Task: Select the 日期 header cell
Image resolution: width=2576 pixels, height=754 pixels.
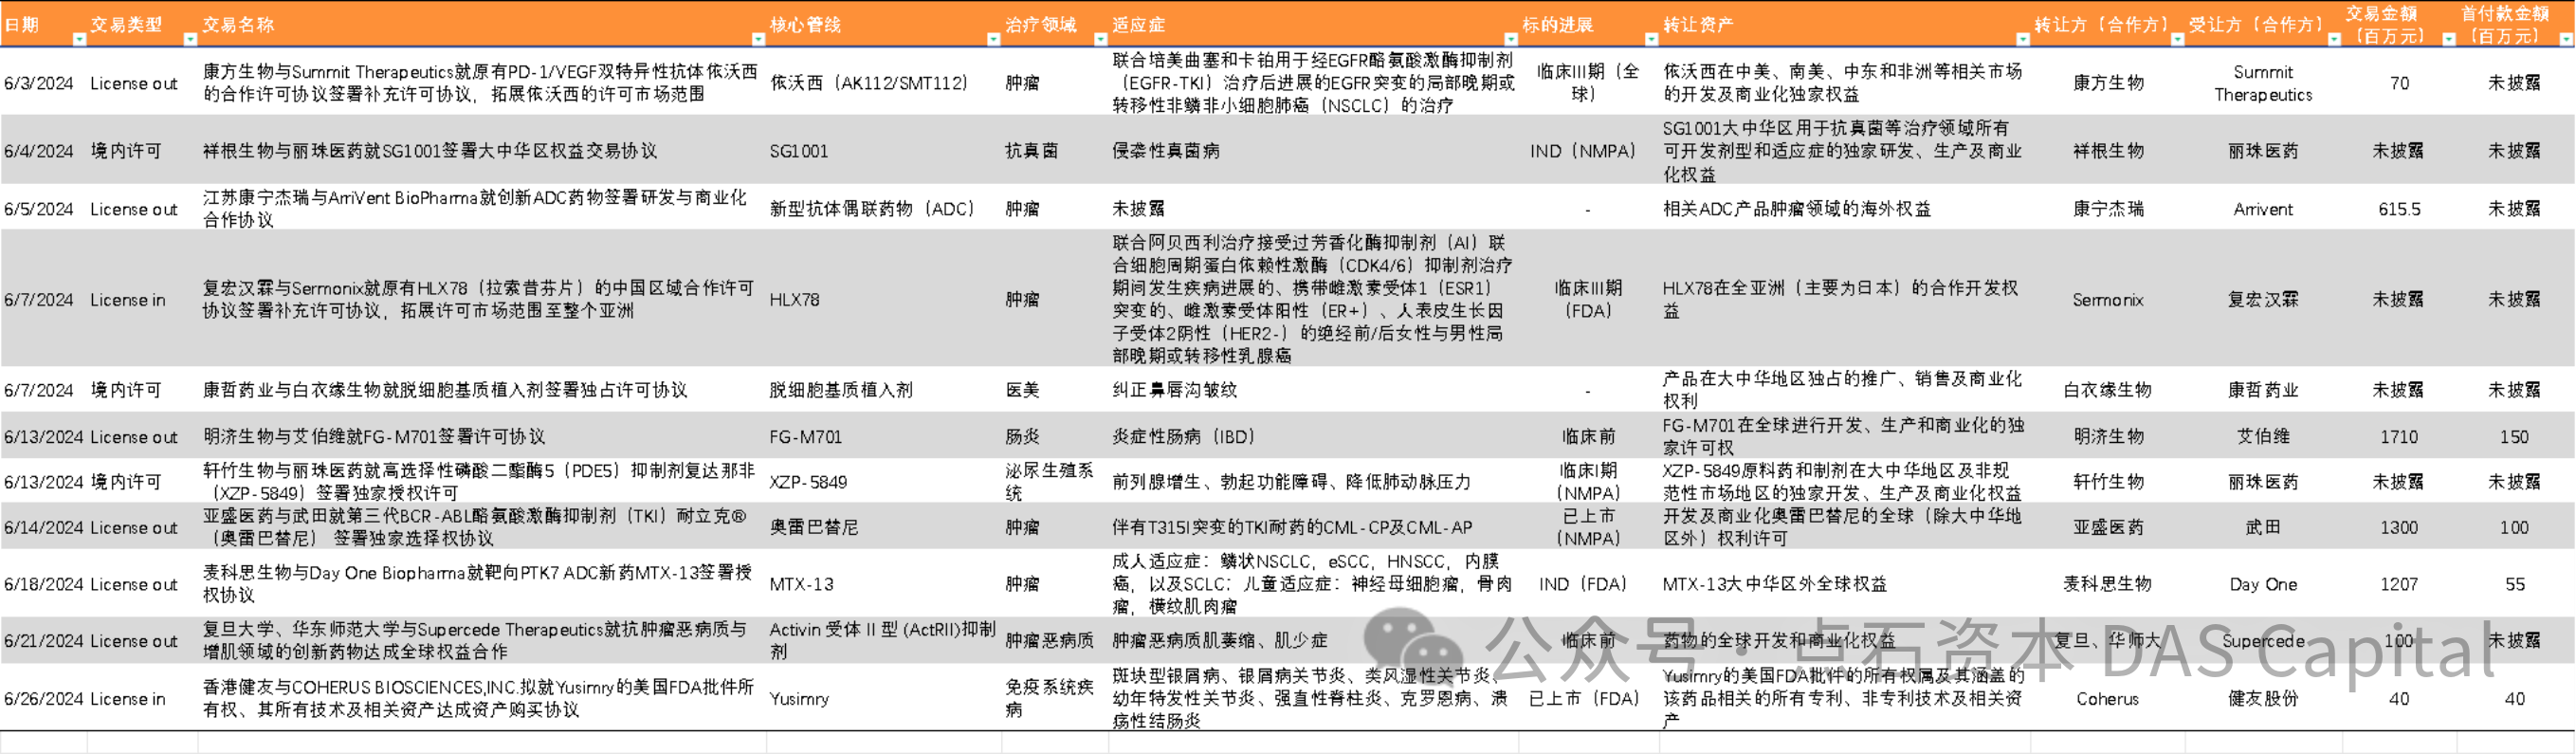Action: [22, 25]
